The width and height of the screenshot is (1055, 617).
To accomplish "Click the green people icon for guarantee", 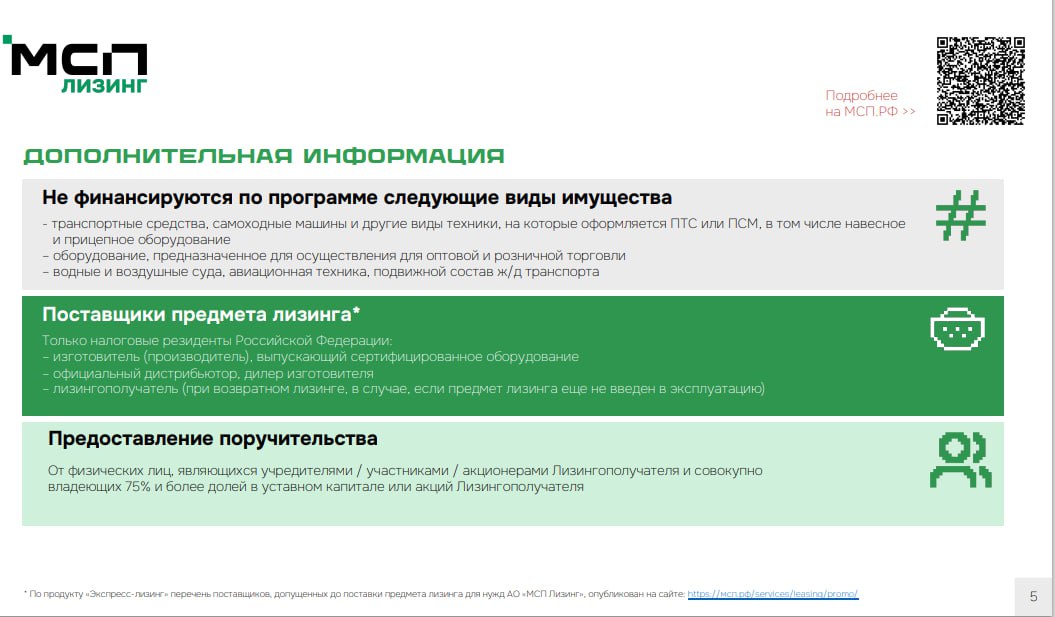I will pyautogui.click(x=959, y=460).
